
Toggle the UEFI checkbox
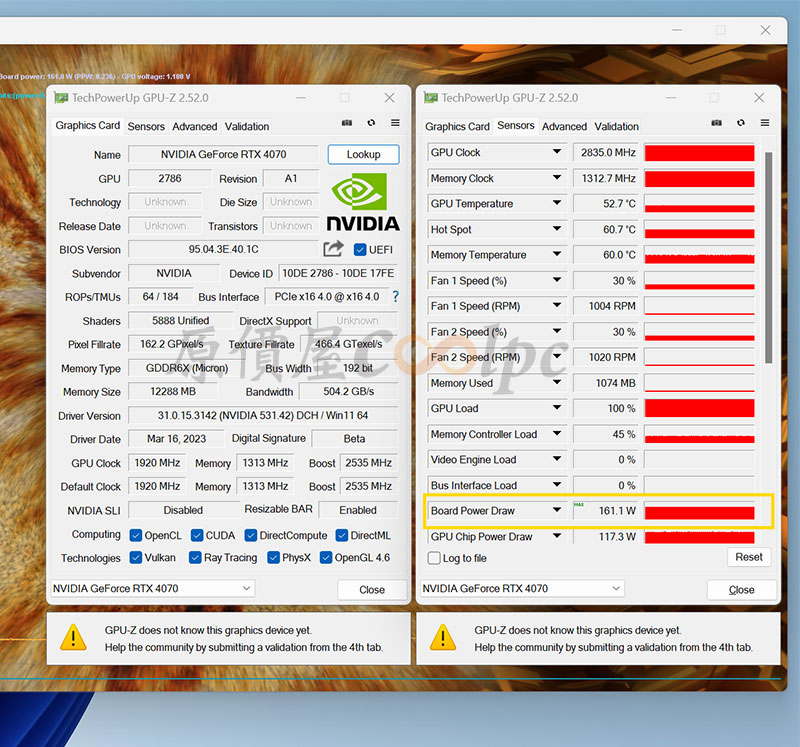[360, 250]
